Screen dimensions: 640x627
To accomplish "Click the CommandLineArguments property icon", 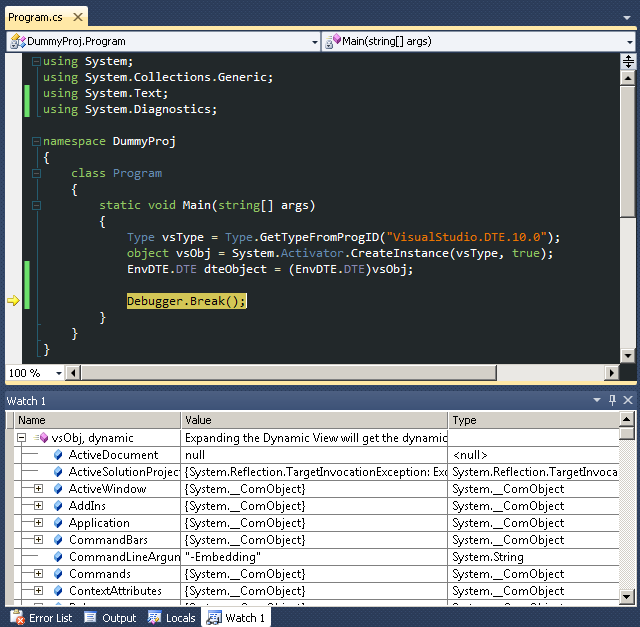I will (x=58, y=557).
